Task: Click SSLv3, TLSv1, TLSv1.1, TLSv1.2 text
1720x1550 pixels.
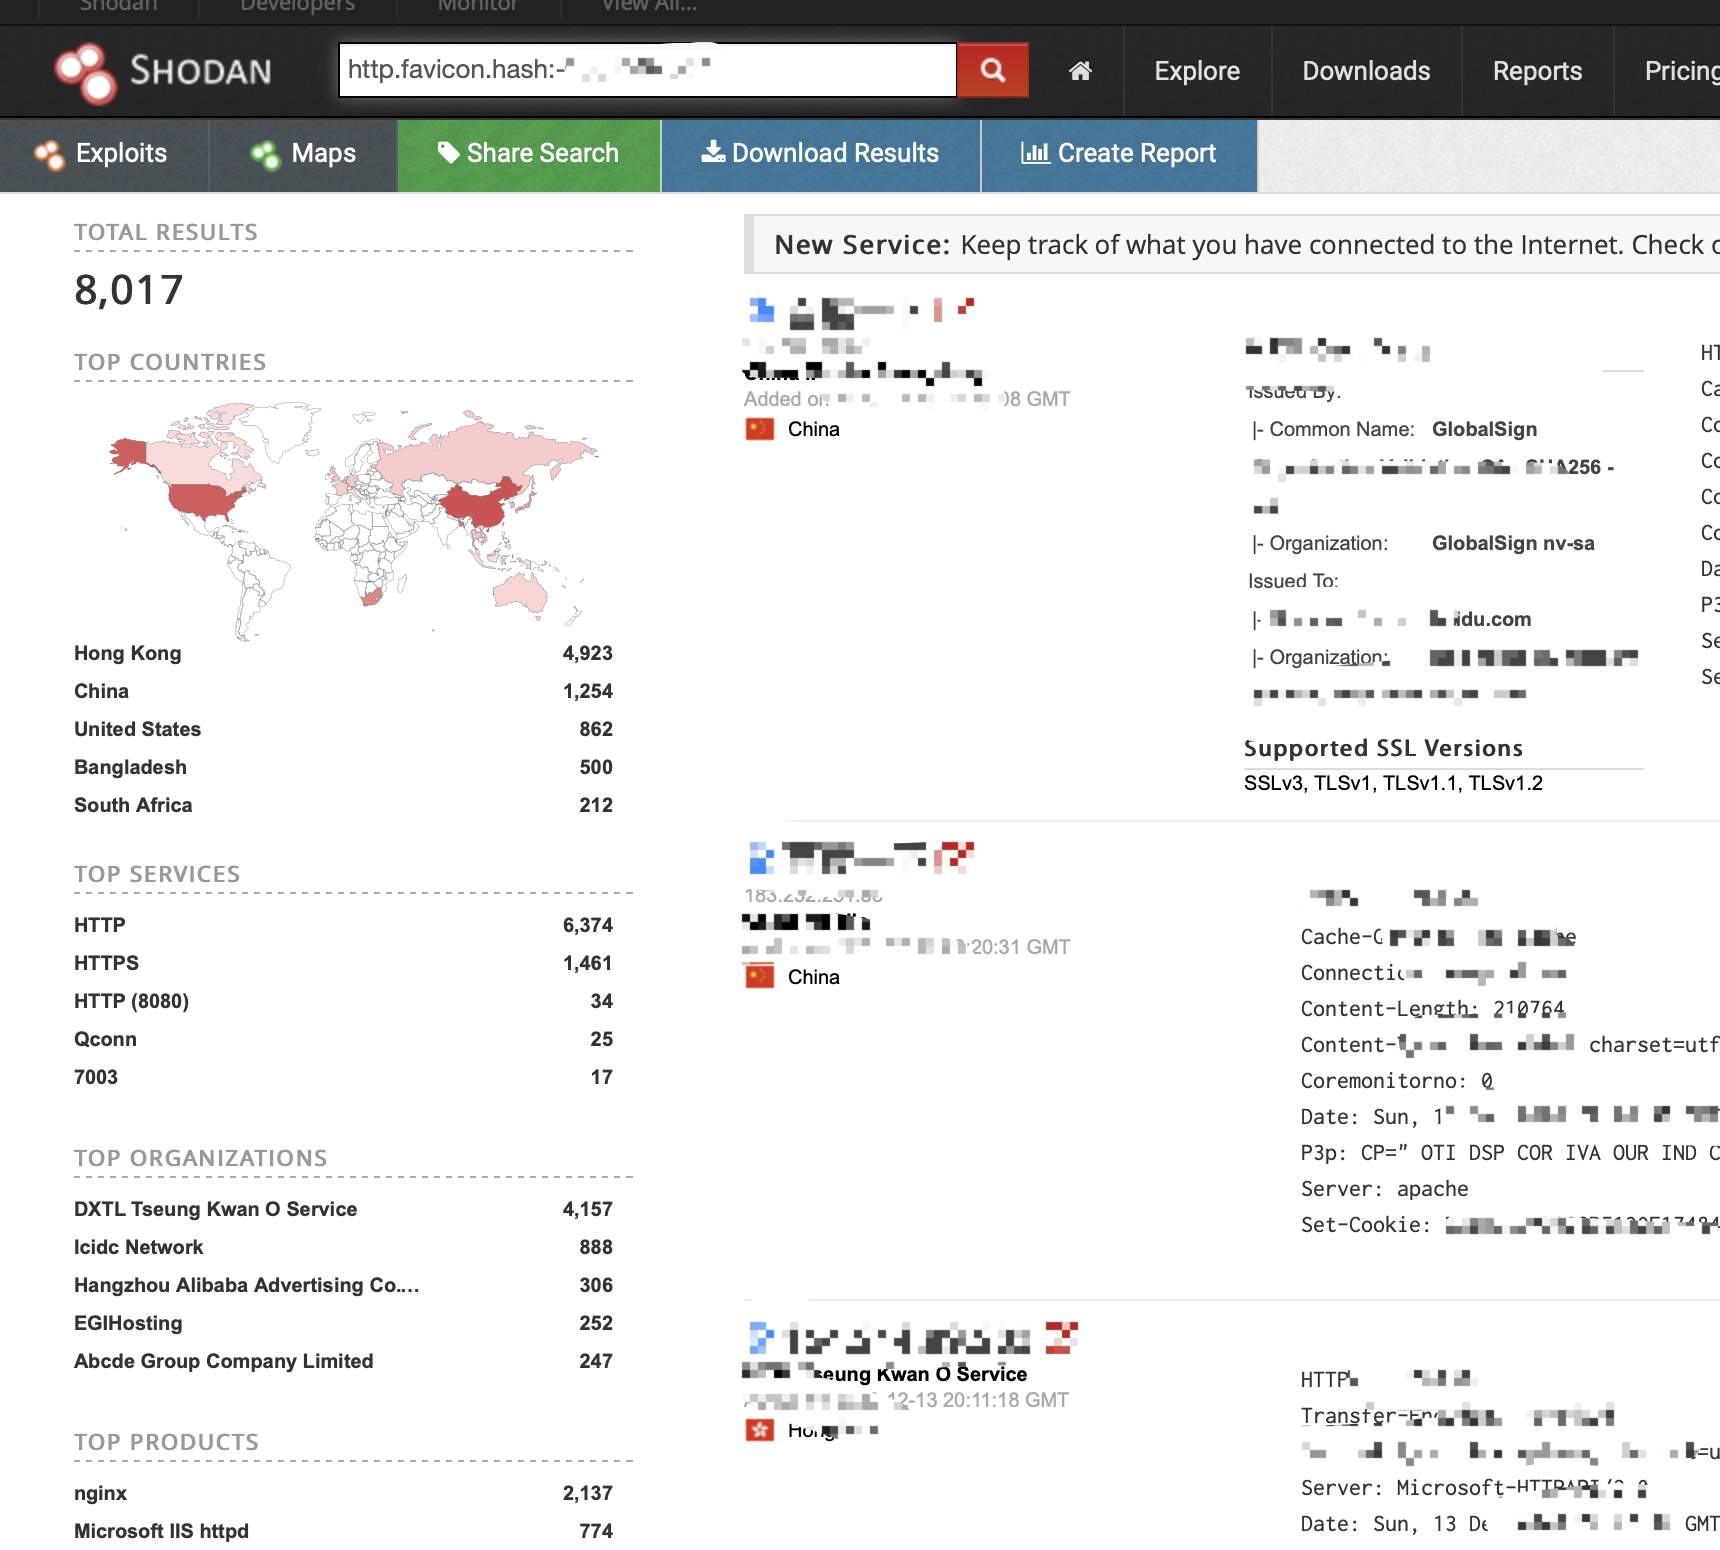Action: [1393, 783]
